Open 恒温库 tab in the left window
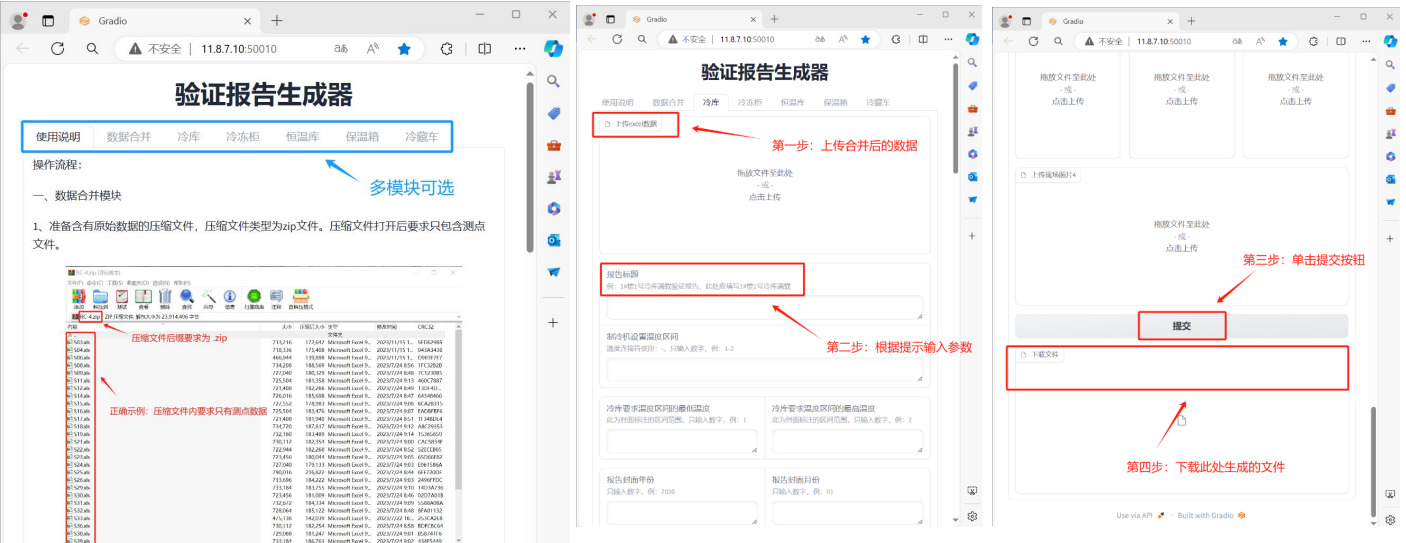Image resolution: width=1406 pixels, height=543 pixels. pos(302,137)
